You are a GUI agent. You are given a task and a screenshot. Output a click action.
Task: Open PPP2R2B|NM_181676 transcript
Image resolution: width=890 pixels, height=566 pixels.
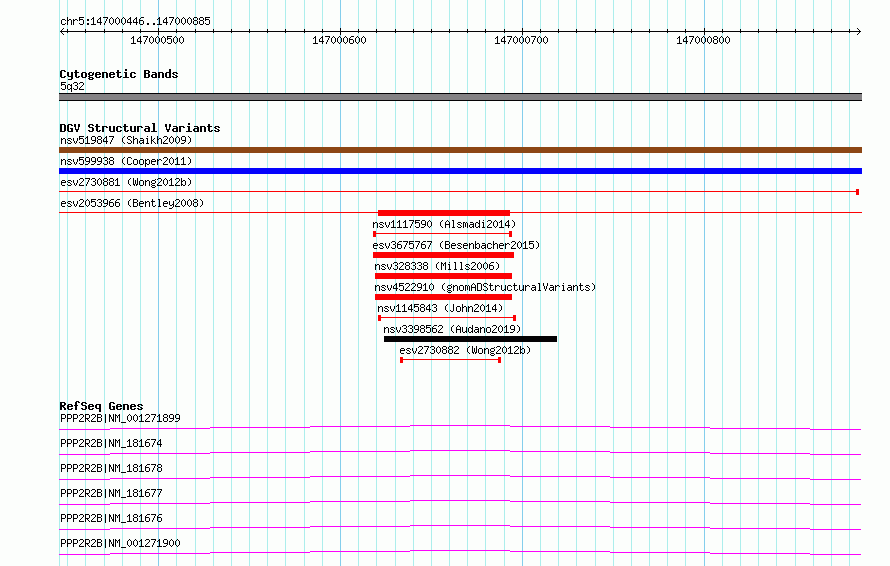(x=111, y=518)
